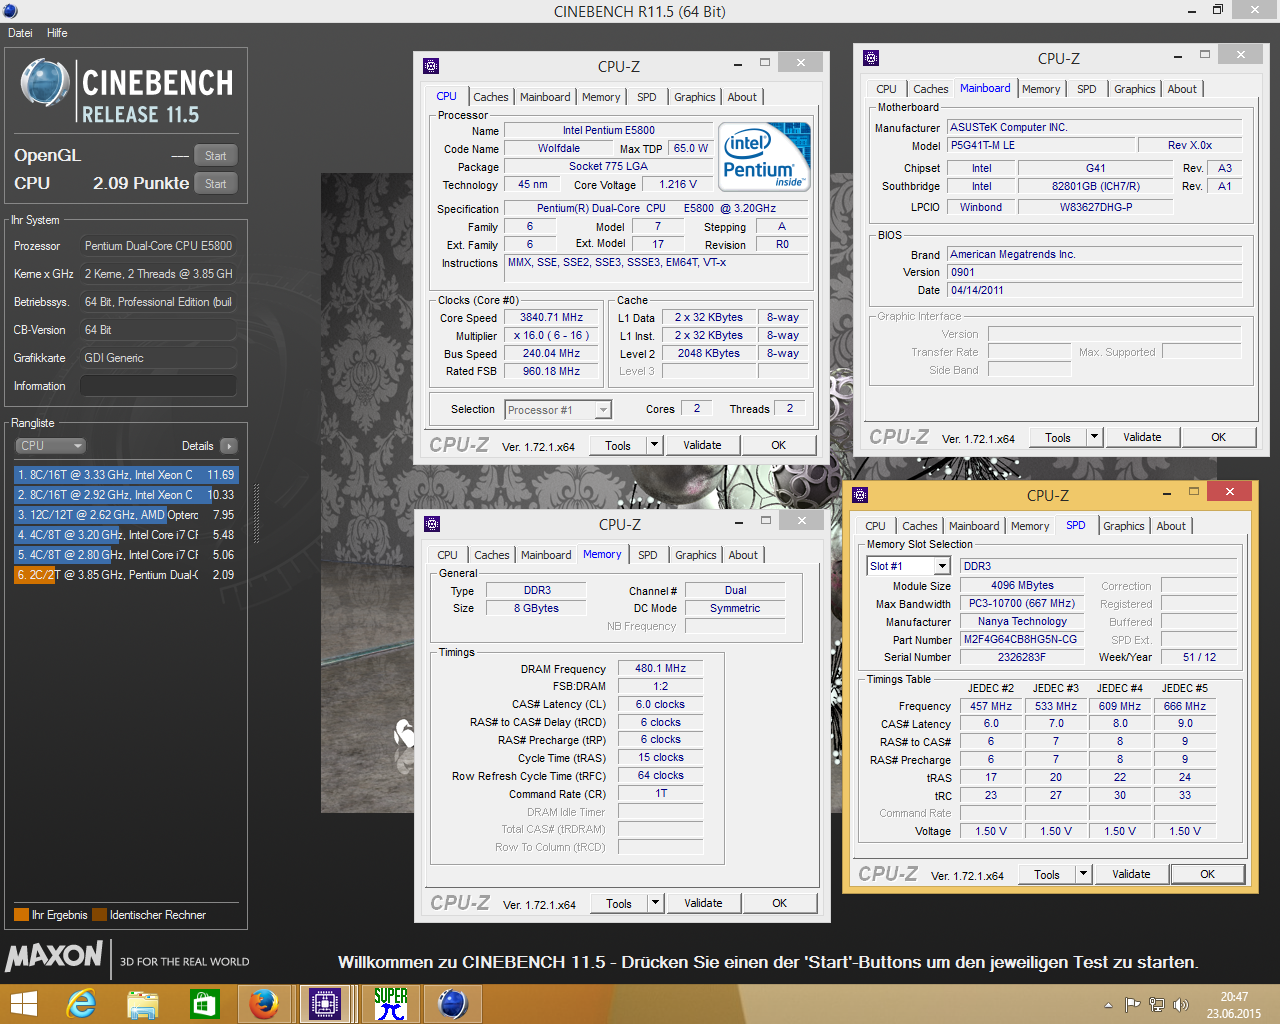Image resolution: width=1280 pixels, height=1024 pixels.
Task: Open the Datei menu
Action: (20, 33)
